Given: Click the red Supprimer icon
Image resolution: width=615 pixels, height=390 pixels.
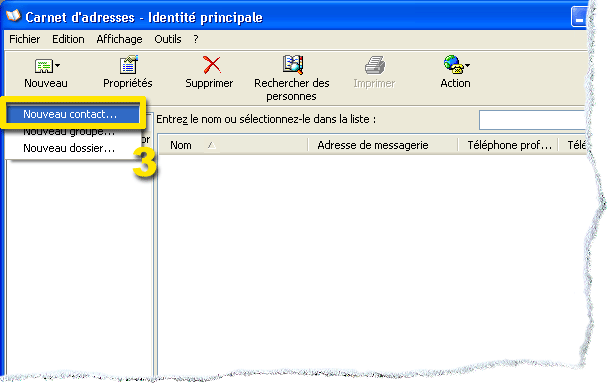Looking at the screenshot, I should (x=212, y=65).
